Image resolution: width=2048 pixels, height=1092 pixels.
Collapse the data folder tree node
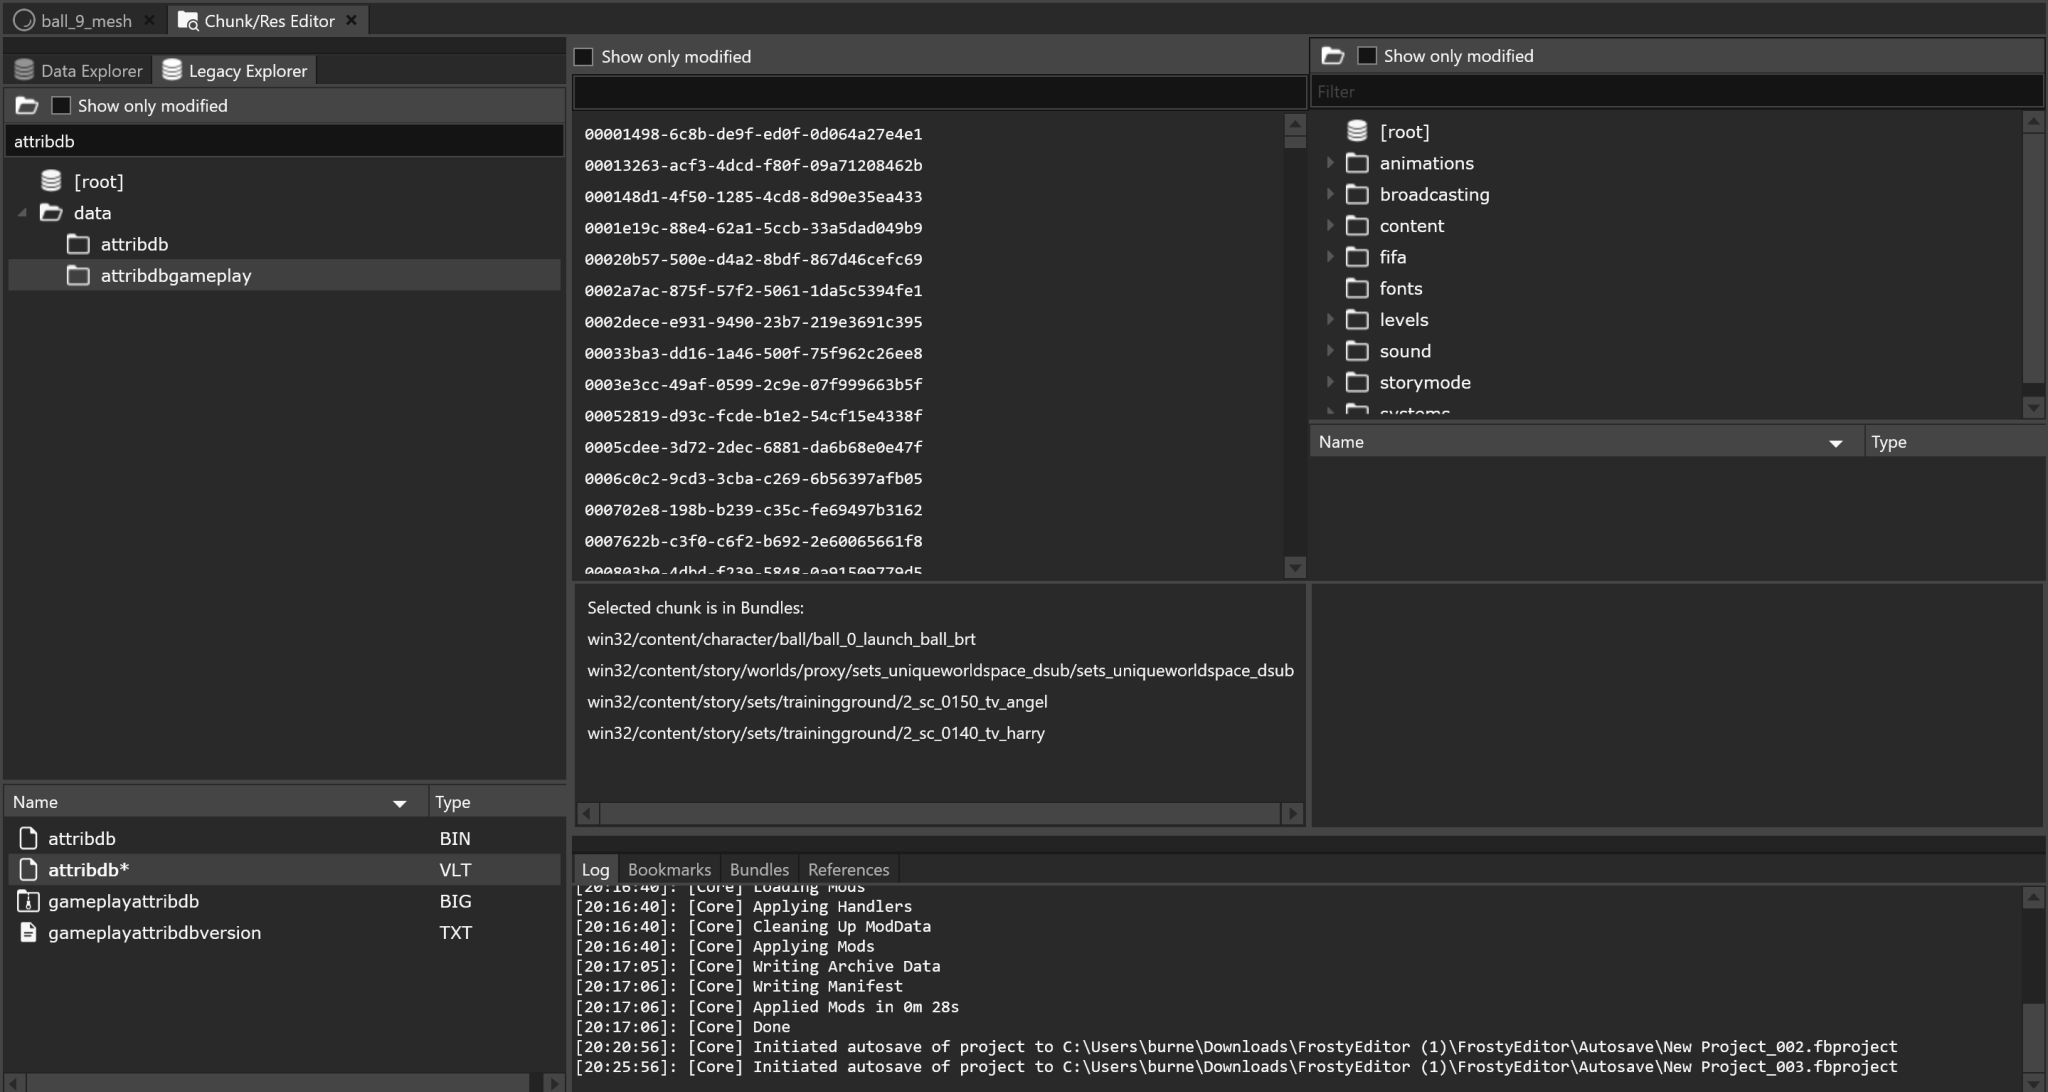point(22,213)
